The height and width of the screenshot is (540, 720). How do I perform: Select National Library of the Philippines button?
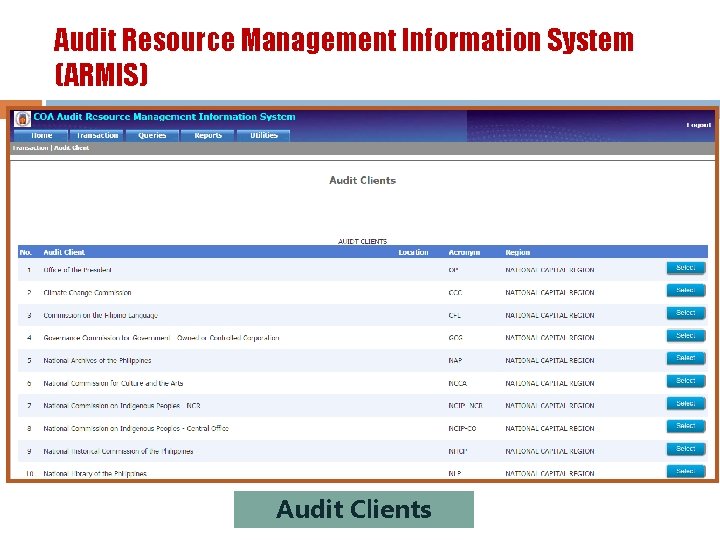(x=686, y=471)
